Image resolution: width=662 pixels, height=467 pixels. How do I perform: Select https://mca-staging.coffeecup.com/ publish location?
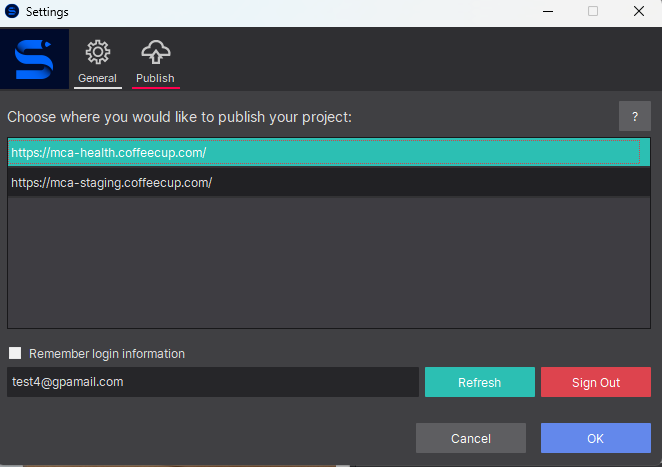pyautogui.click(x=328, y=182)
